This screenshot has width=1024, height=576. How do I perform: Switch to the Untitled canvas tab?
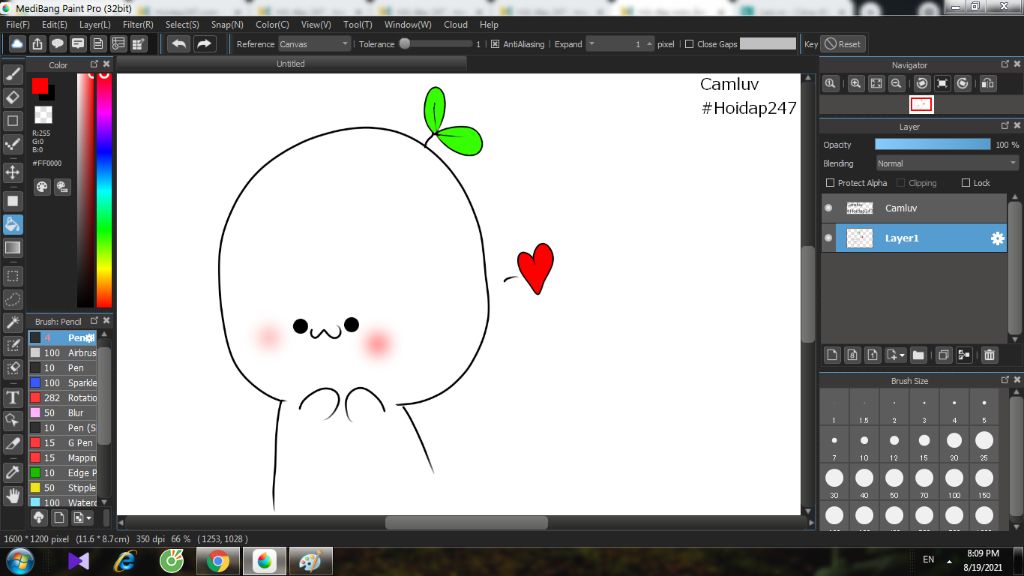point(291,63)
